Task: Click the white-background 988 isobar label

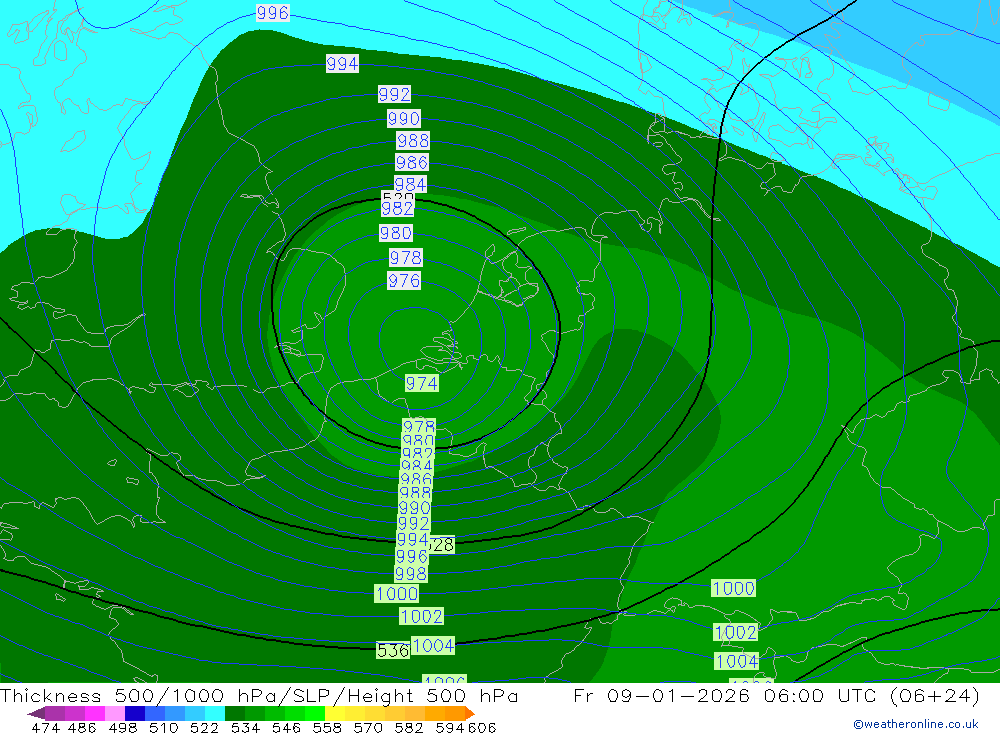Action: 413,140
